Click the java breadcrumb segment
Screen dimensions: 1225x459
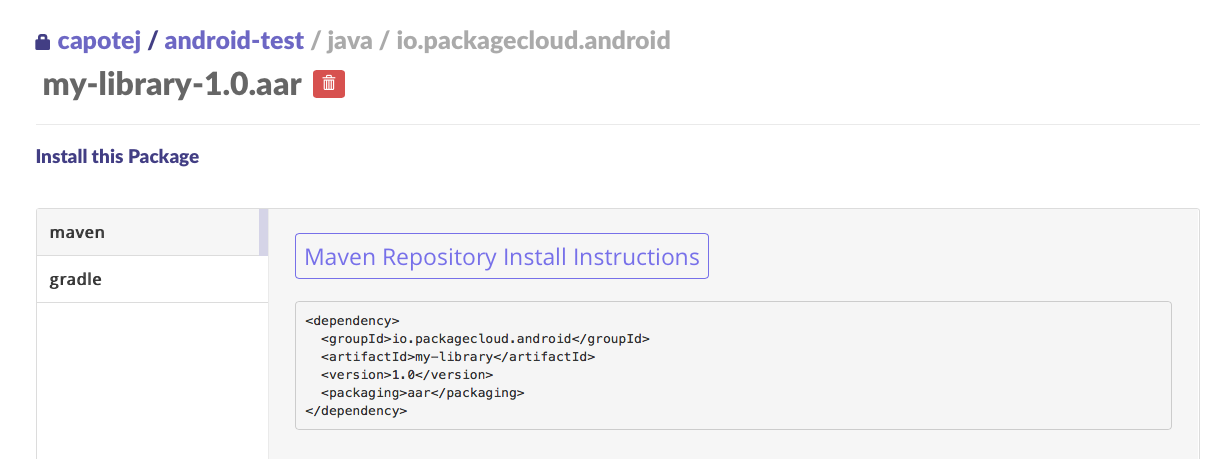(349, 41)
